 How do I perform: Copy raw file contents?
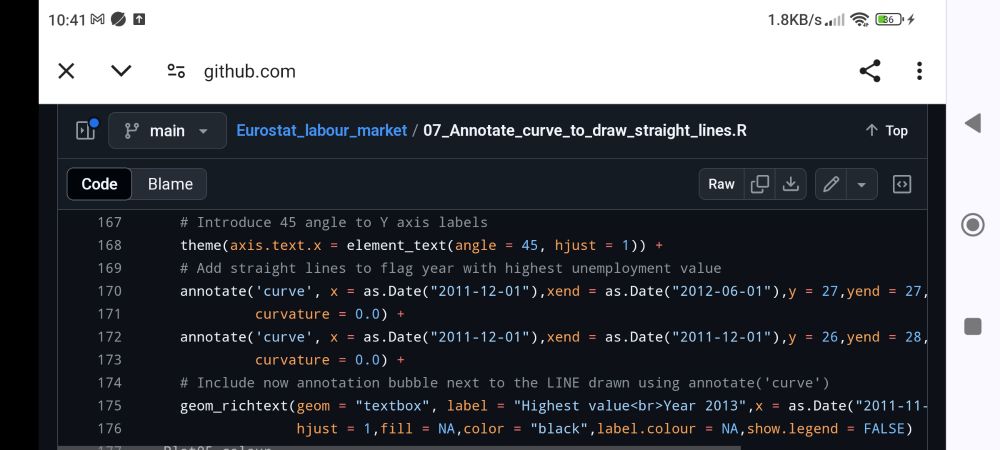pyautogui.click(x=760, y=184)
